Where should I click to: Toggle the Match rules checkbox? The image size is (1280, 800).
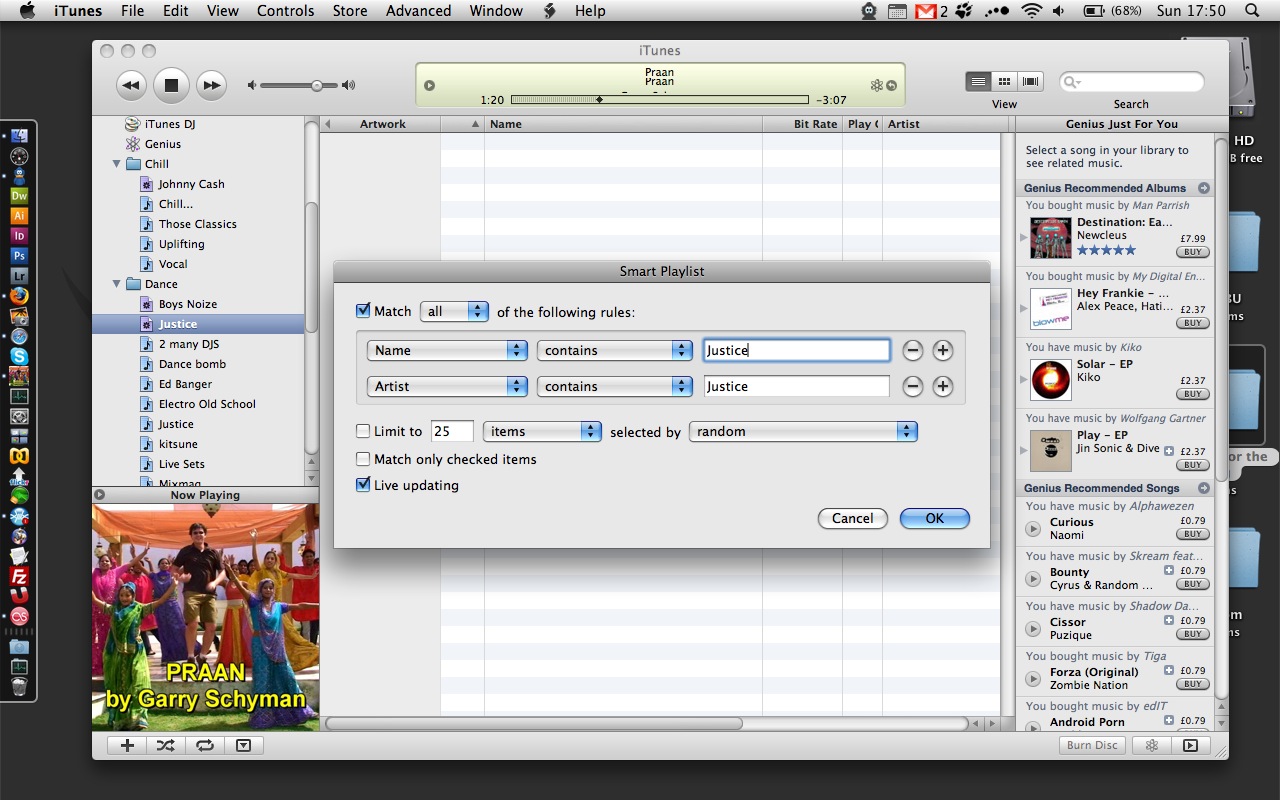363,311
